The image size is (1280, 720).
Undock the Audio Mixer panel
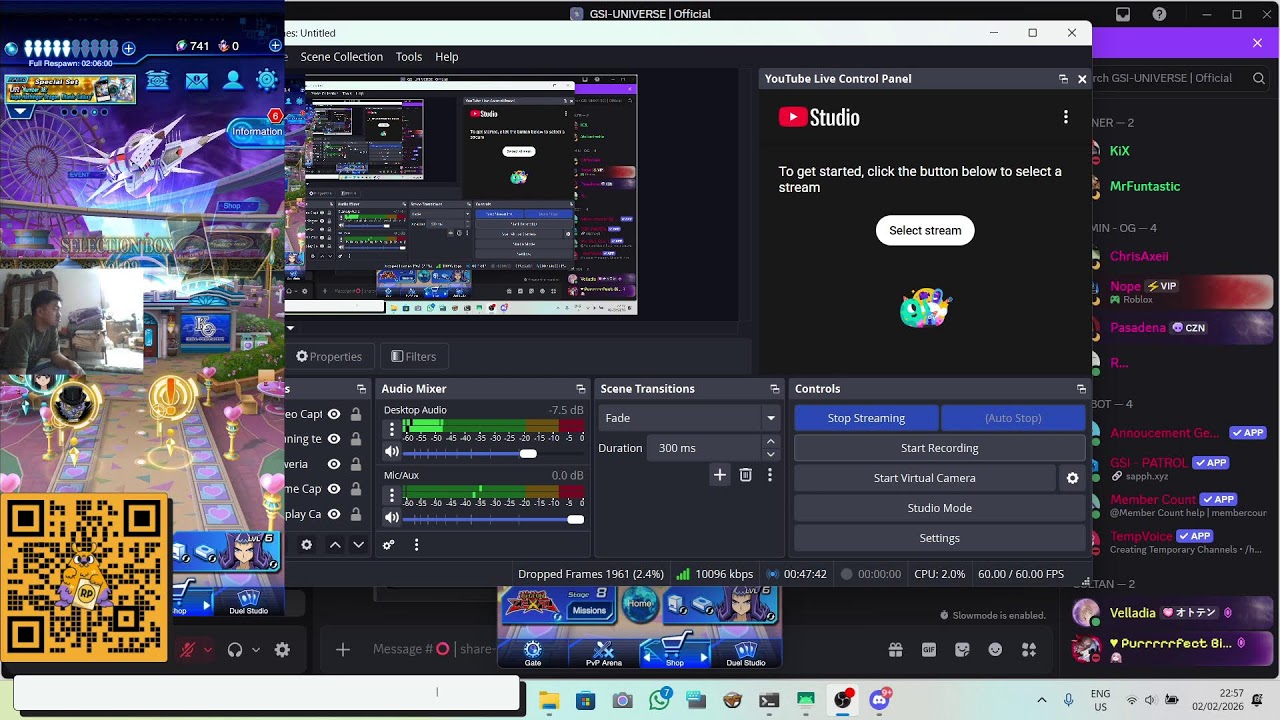click(x=580, y=389)
